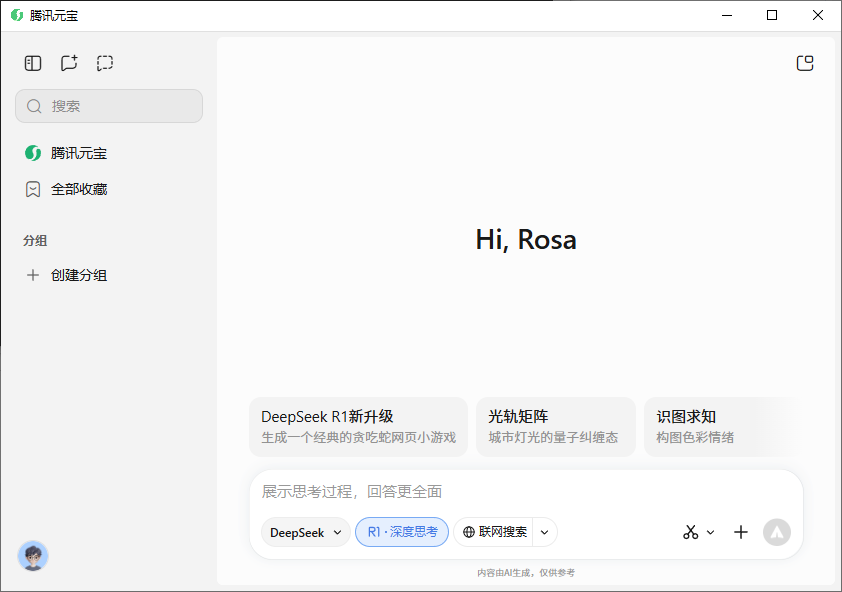842x592 pixels.
Task: Select 腾讯元宝 in the sidebar
Action: pyautogui.click(x=79, y=153)
